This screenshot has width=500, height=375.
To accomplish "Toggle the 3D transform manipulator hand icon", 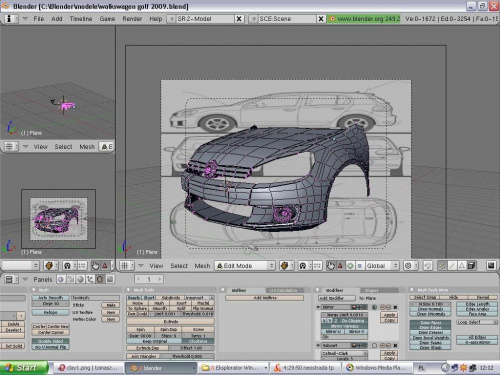I will point(330,266).
